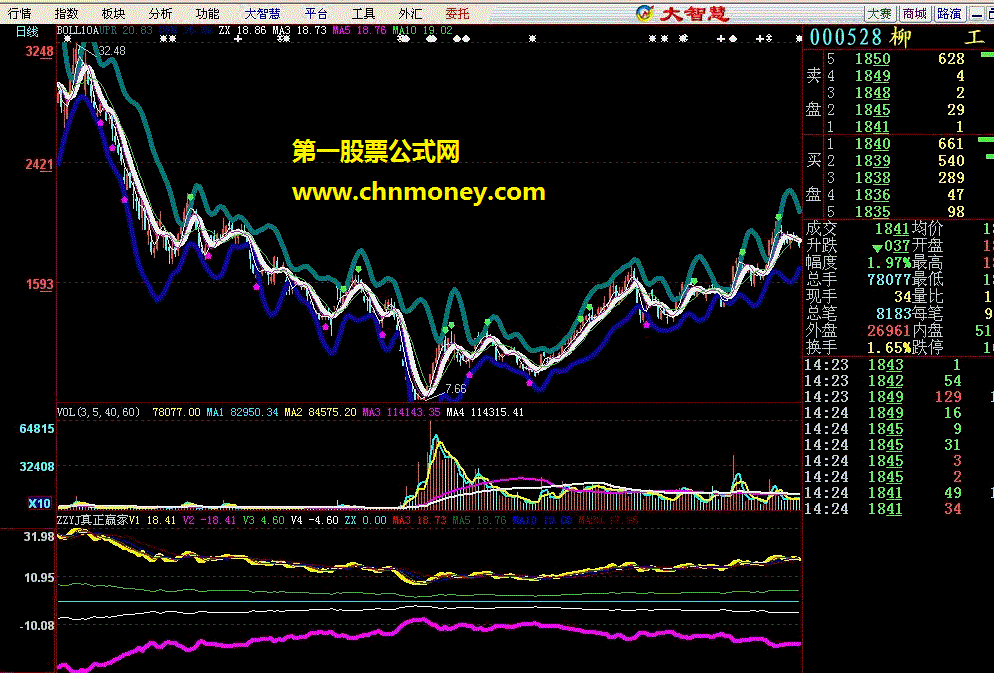Viewport: 994px width, 673px height.
Task: Click the 31.98 indicator axis label
Action: [39, 537]
